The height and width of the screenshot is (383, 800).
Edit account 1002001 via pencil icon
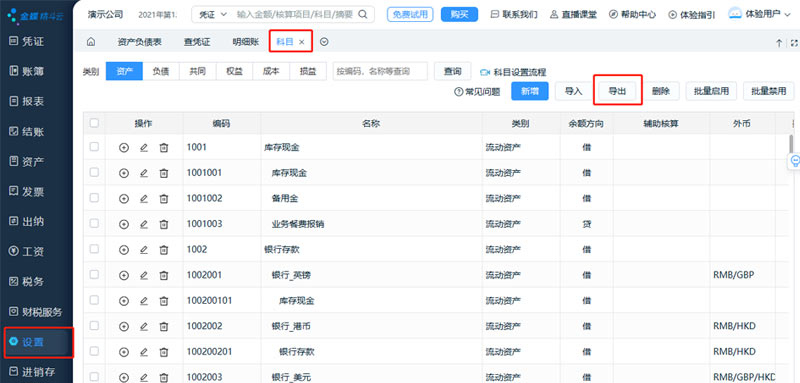(144, 275)
